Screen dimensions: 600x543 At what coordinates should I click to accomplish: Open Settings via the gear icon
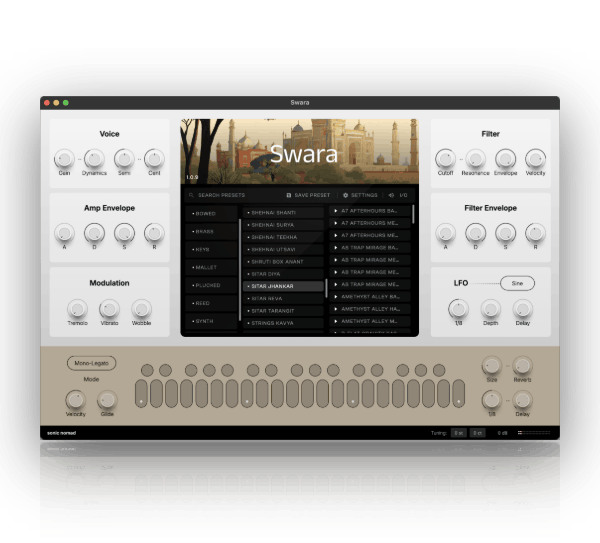click(x=345, y=195)
